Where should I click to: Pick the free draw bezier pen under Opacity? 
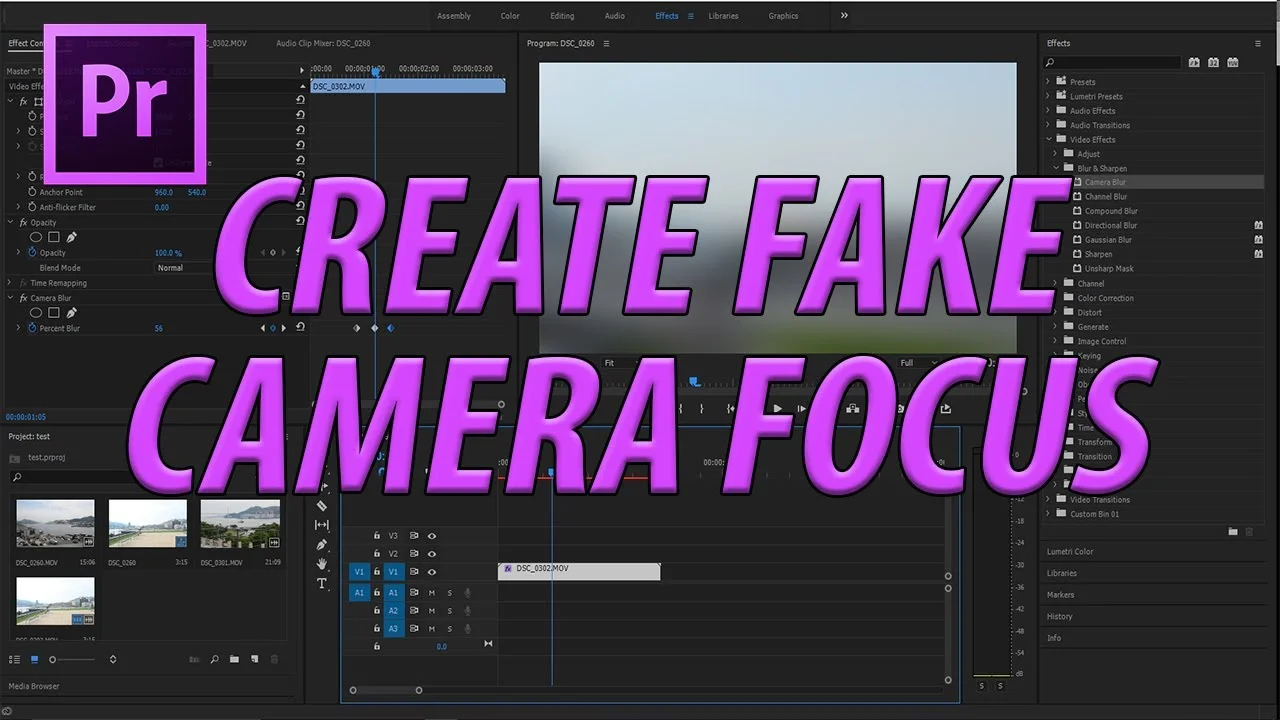pyautogui.click(x=72, y=237)
